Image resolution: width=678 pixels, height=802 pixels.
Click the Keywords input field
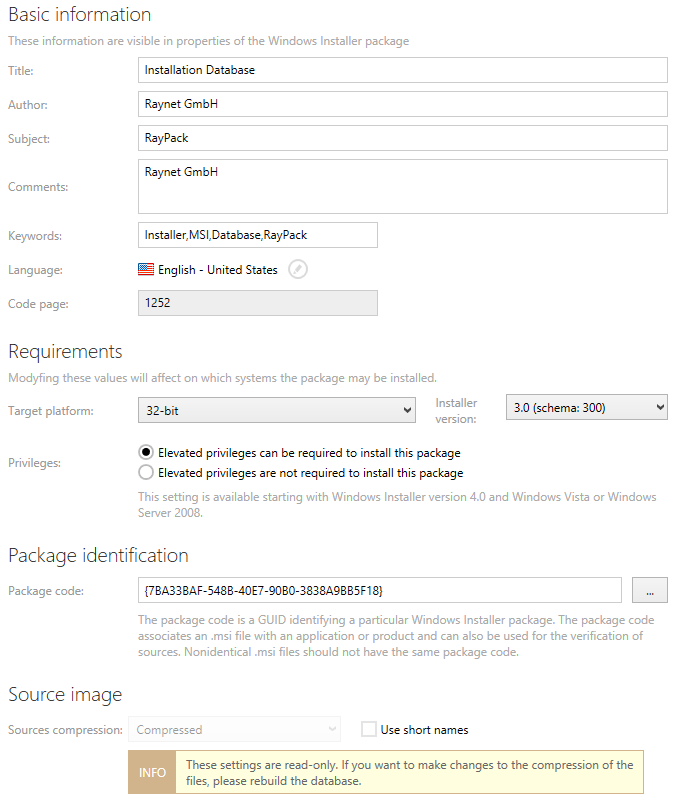pos(257,235)
